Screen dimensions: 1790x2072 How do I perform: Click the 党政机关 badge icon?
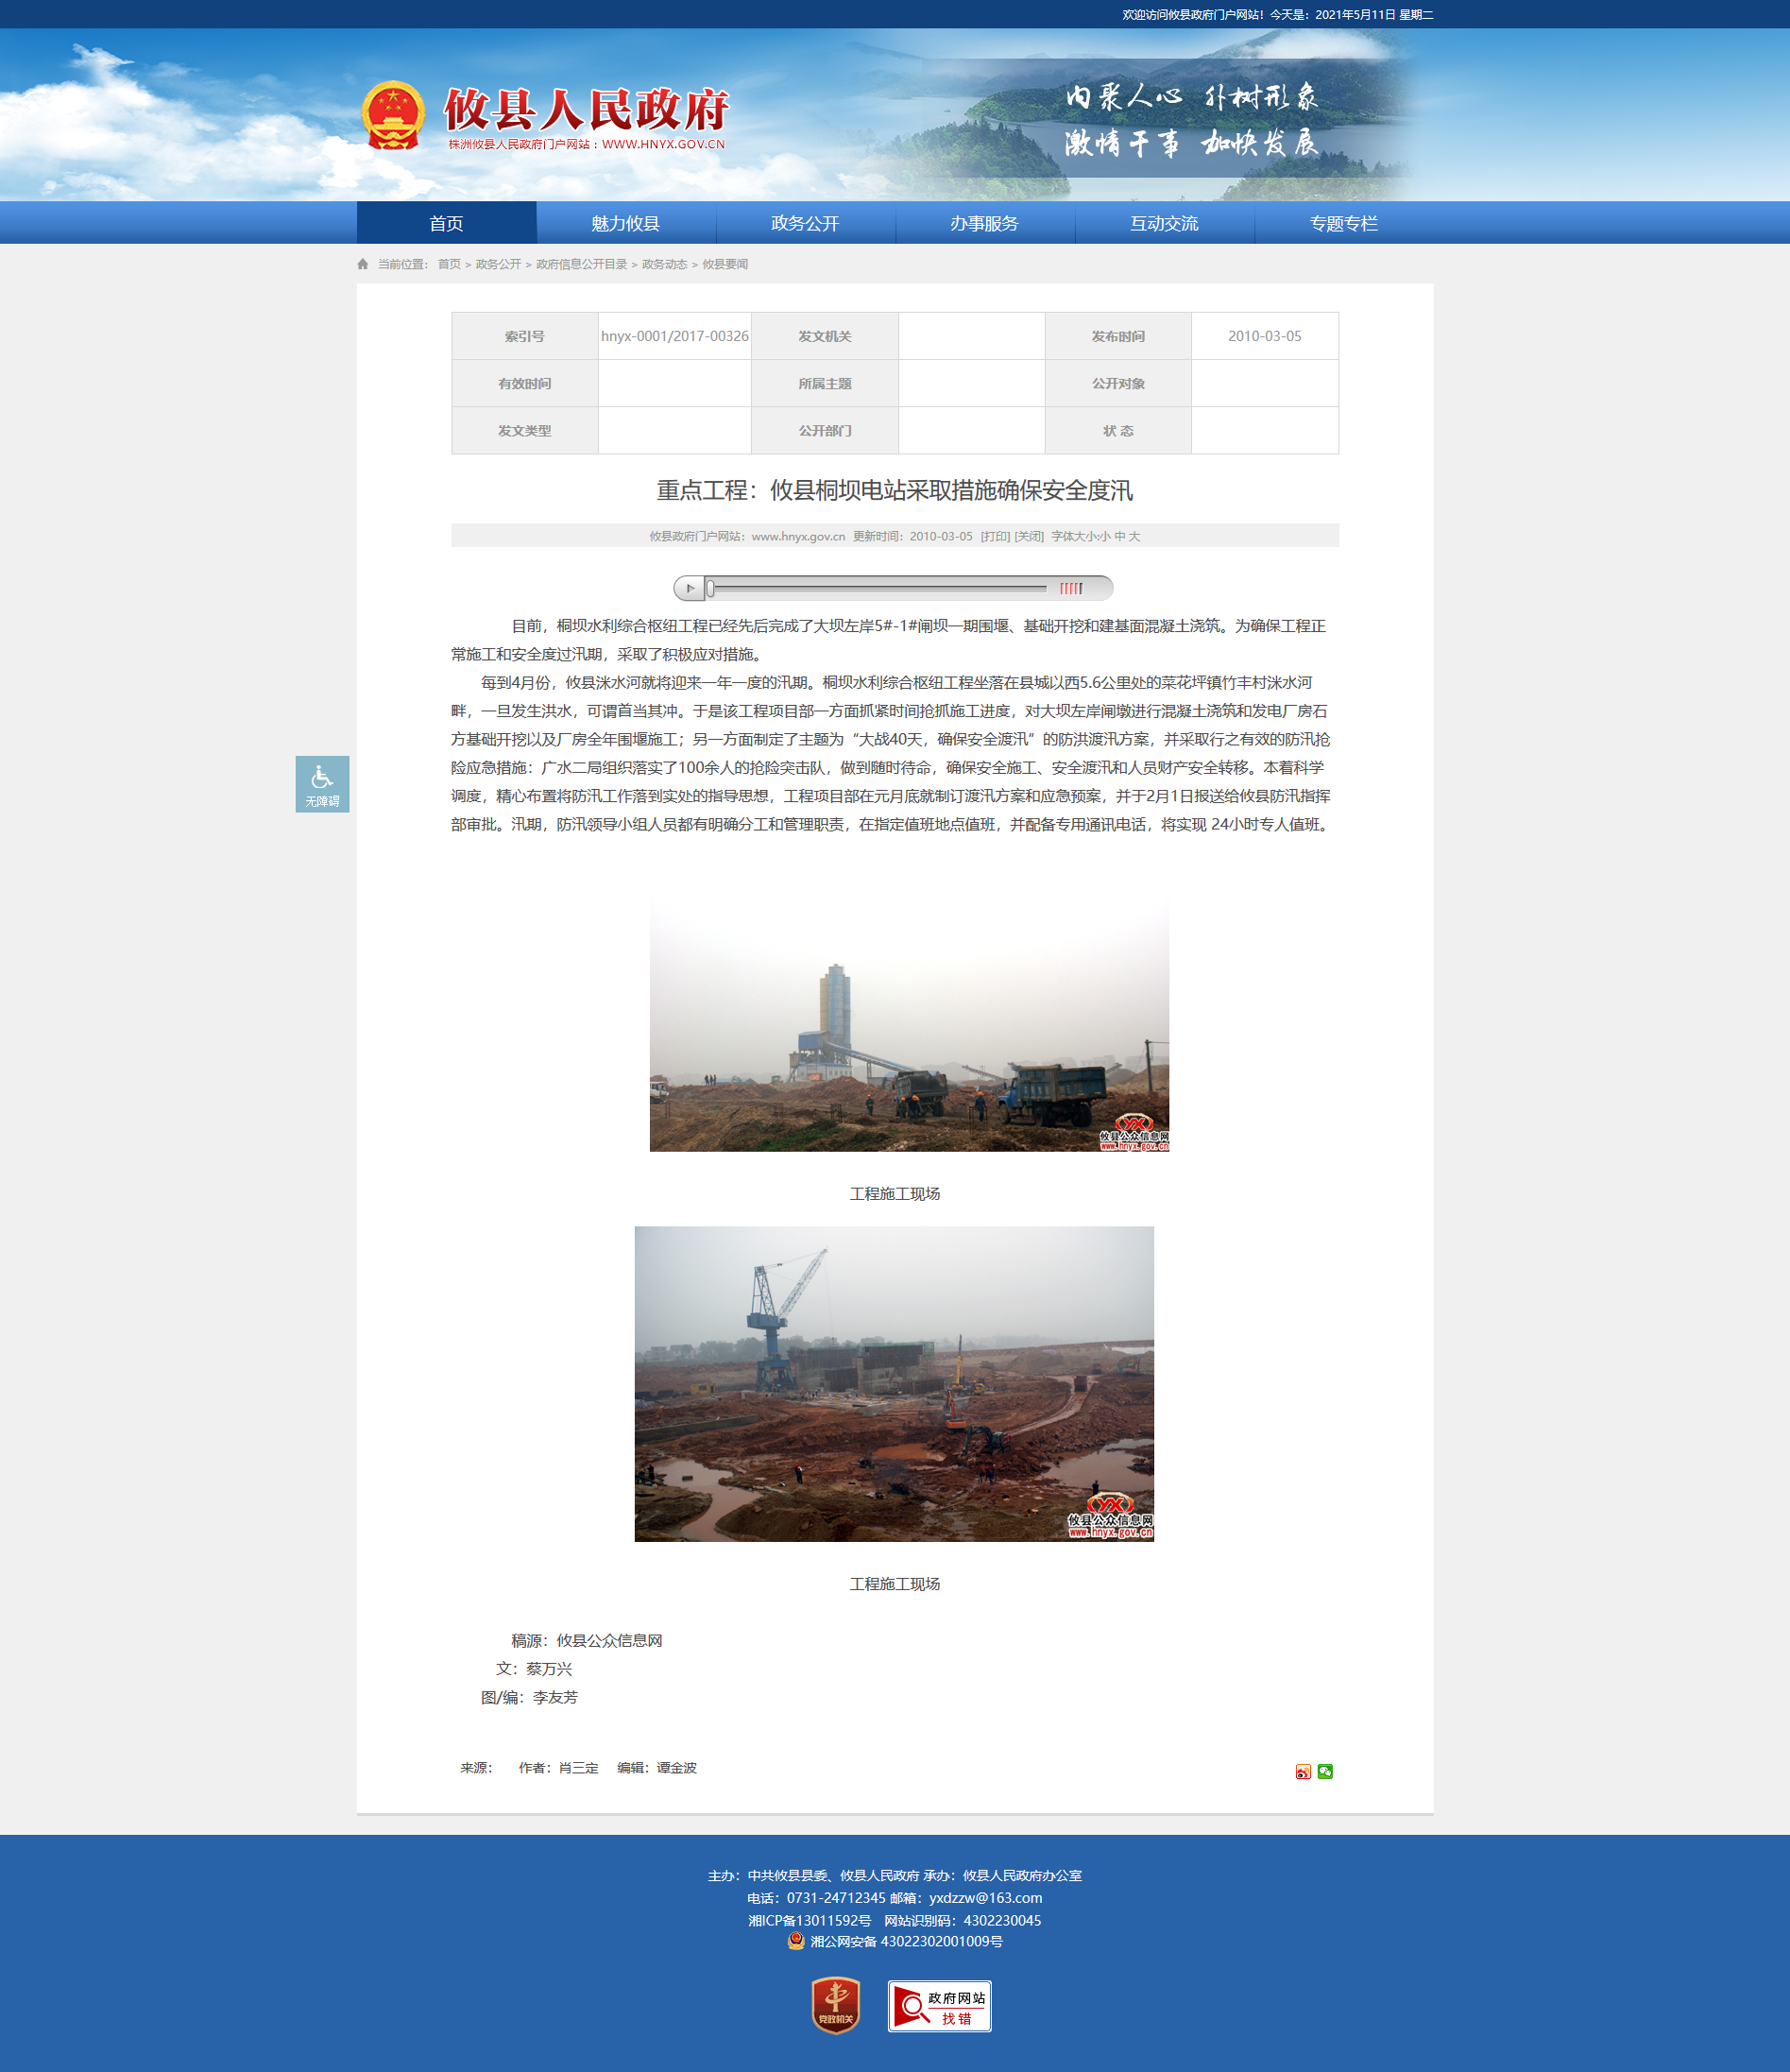pos(836,2005)
